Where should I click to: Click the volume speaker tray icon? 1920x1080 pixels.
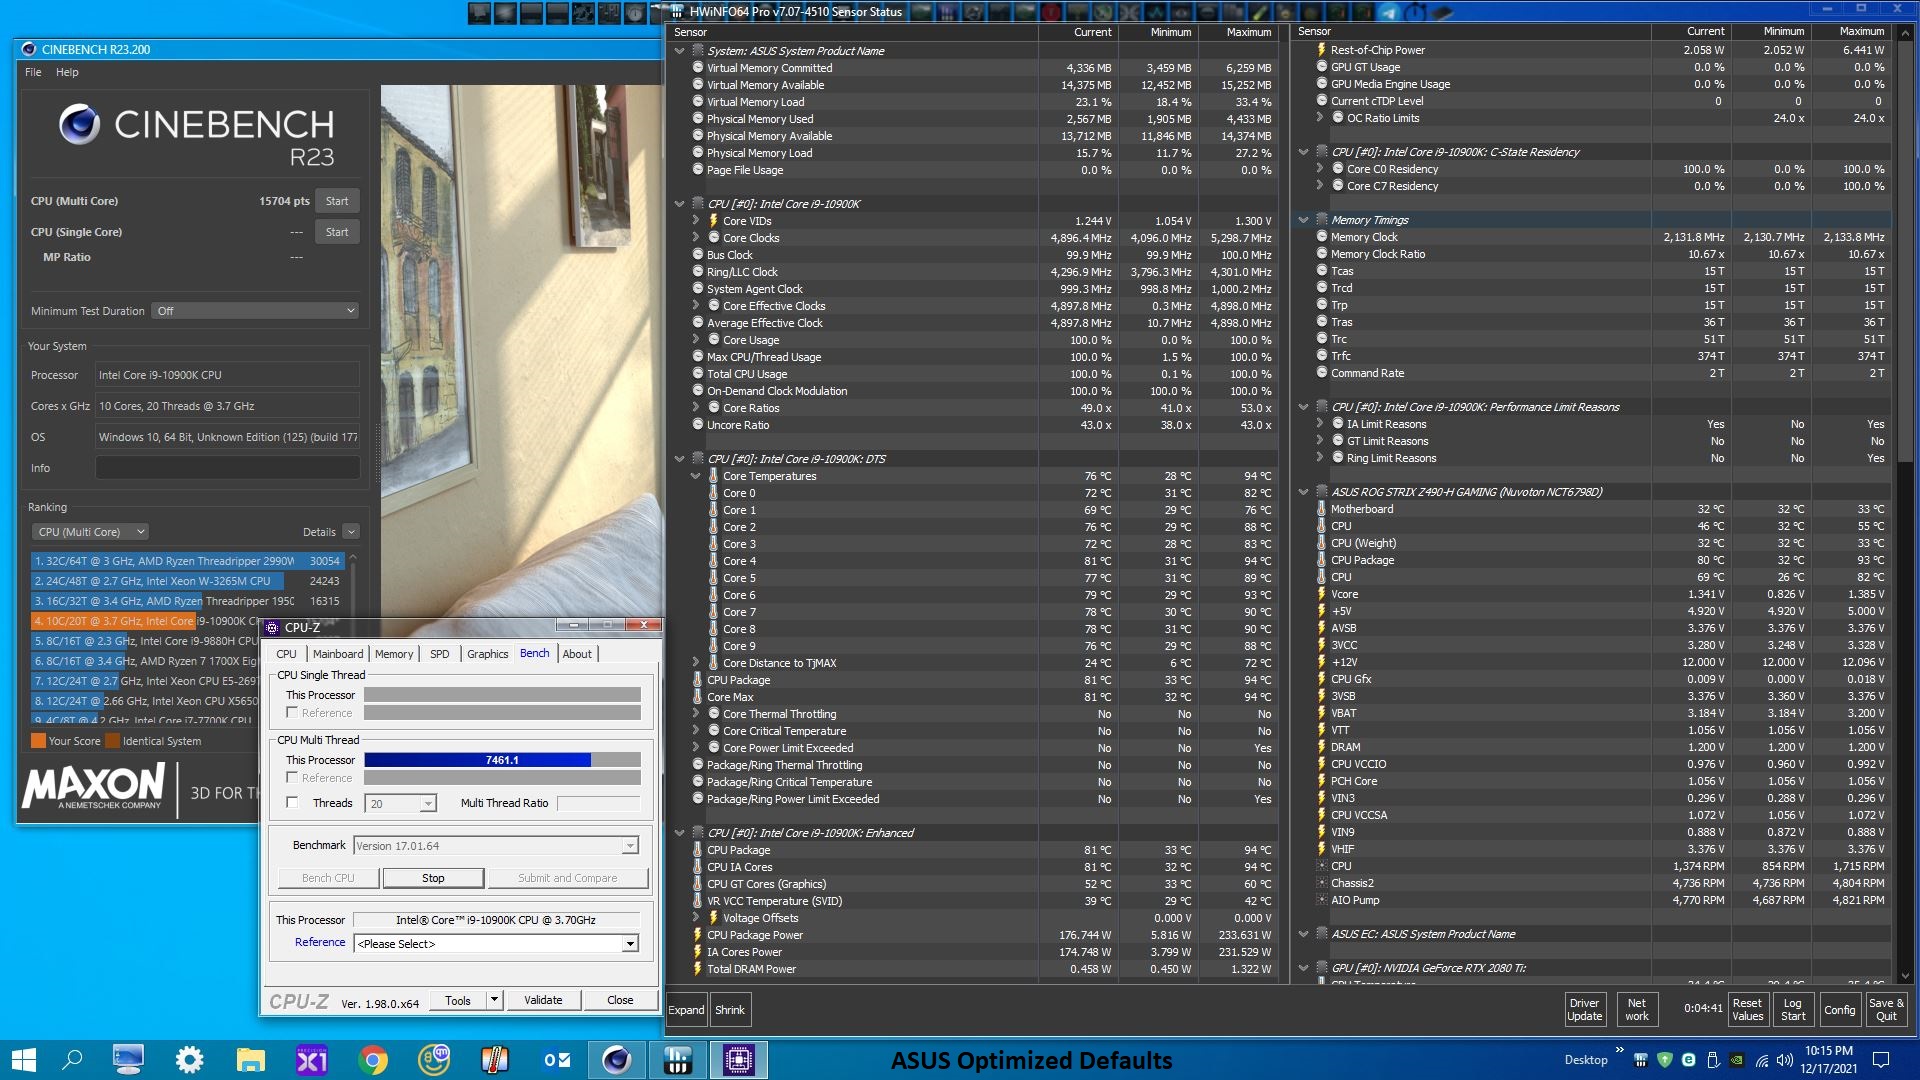[x=1784, y=1060]
